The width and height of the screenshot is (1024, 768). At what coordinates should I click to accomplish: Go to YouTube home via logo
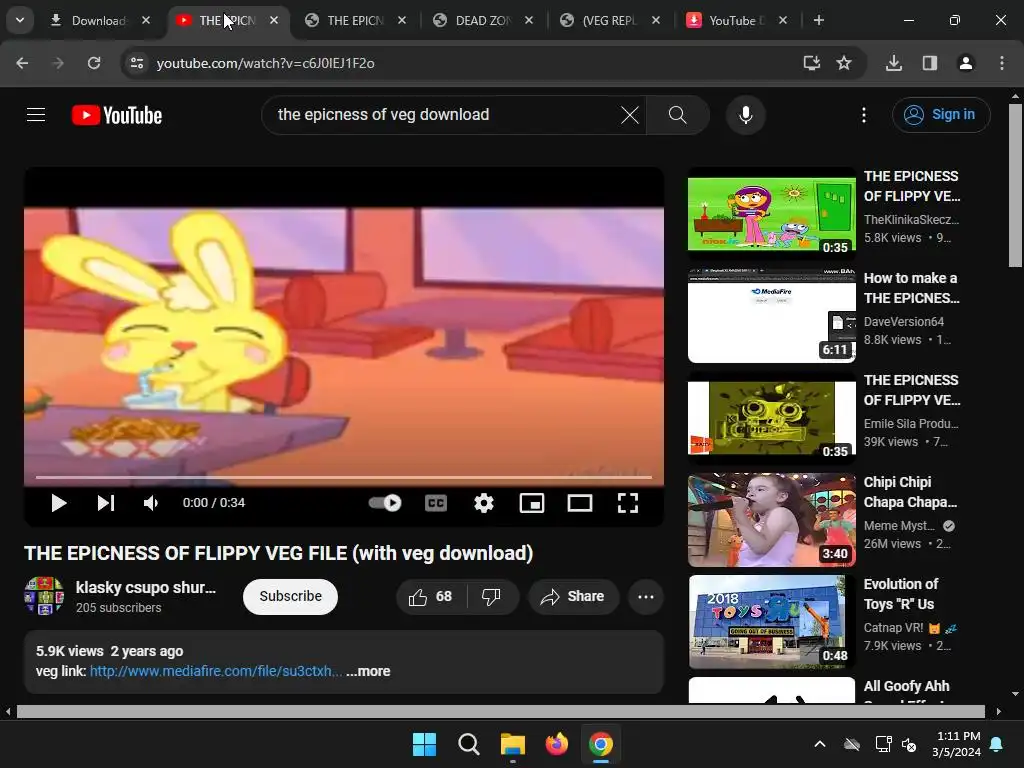click(x=117, y=115)
